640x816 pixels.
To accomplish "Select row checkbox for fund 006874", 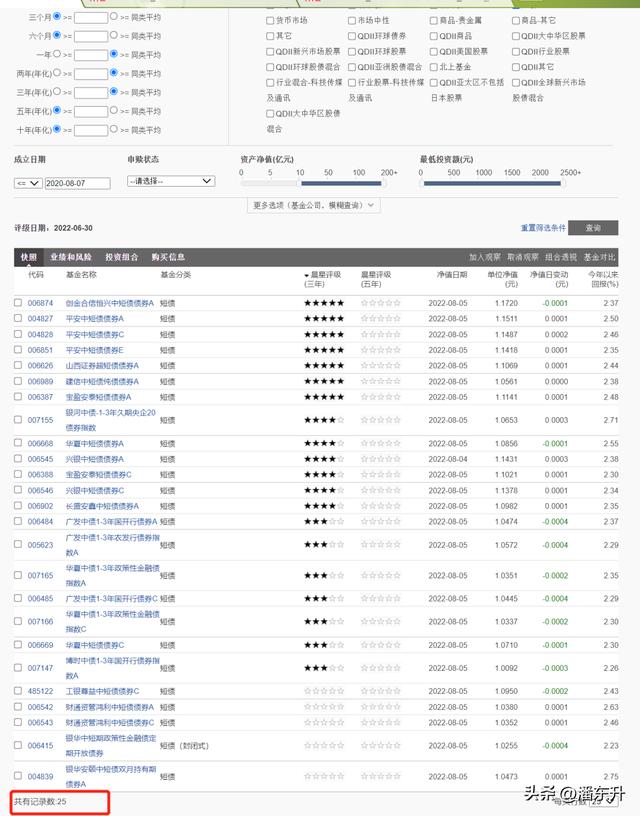I will [18, 302].
